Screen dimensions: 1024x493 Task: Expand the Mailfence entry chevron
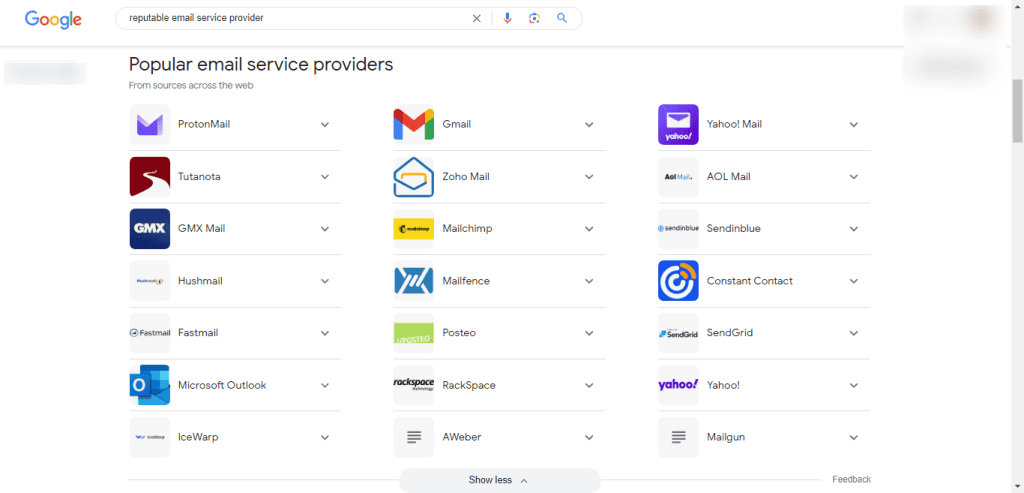589,281
